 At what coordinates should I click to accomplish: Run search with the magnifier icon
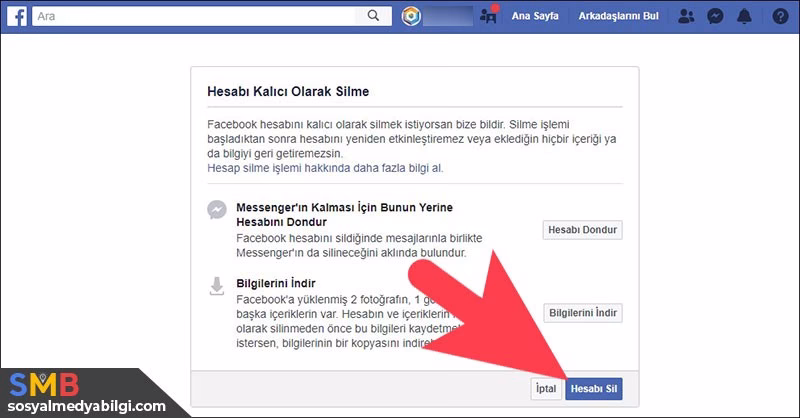coord(373,16)
